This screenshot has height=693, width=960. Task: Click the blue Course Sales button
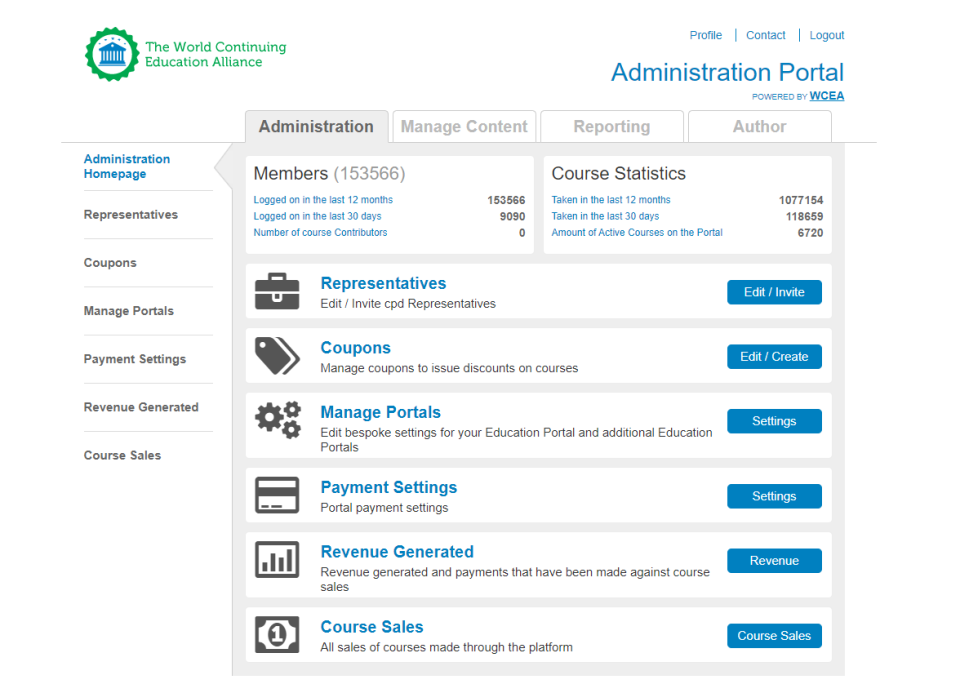click(774, 636)
